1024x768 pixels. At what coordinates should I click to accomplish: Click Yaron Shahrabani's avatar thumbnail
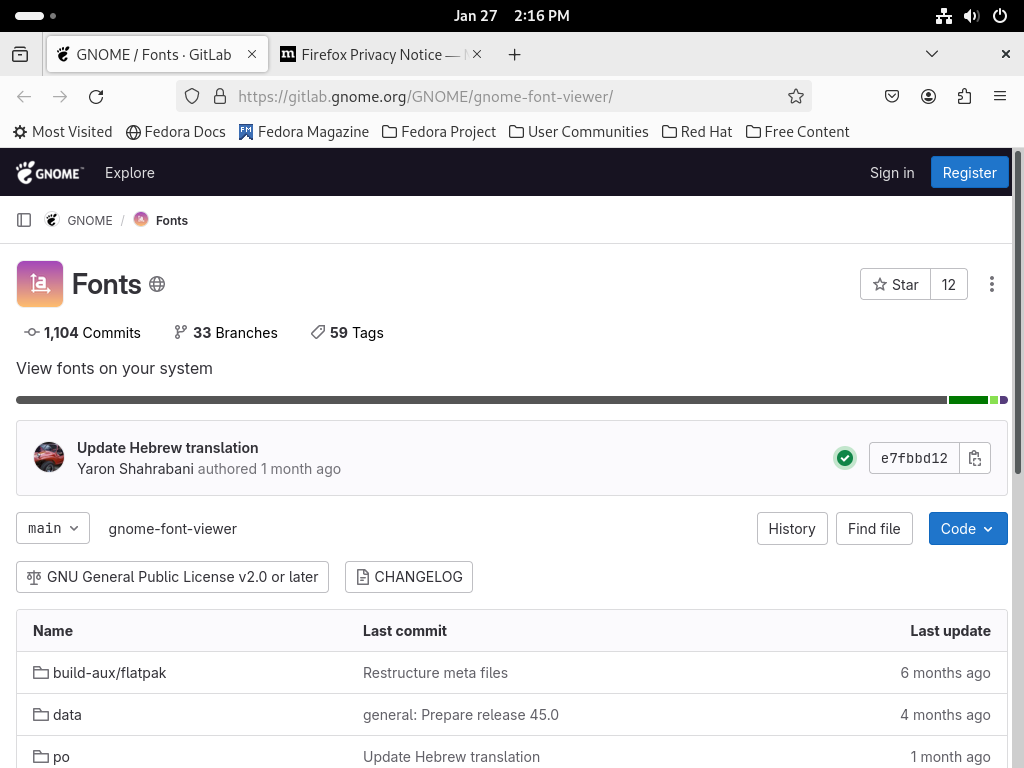pos(49,457)
